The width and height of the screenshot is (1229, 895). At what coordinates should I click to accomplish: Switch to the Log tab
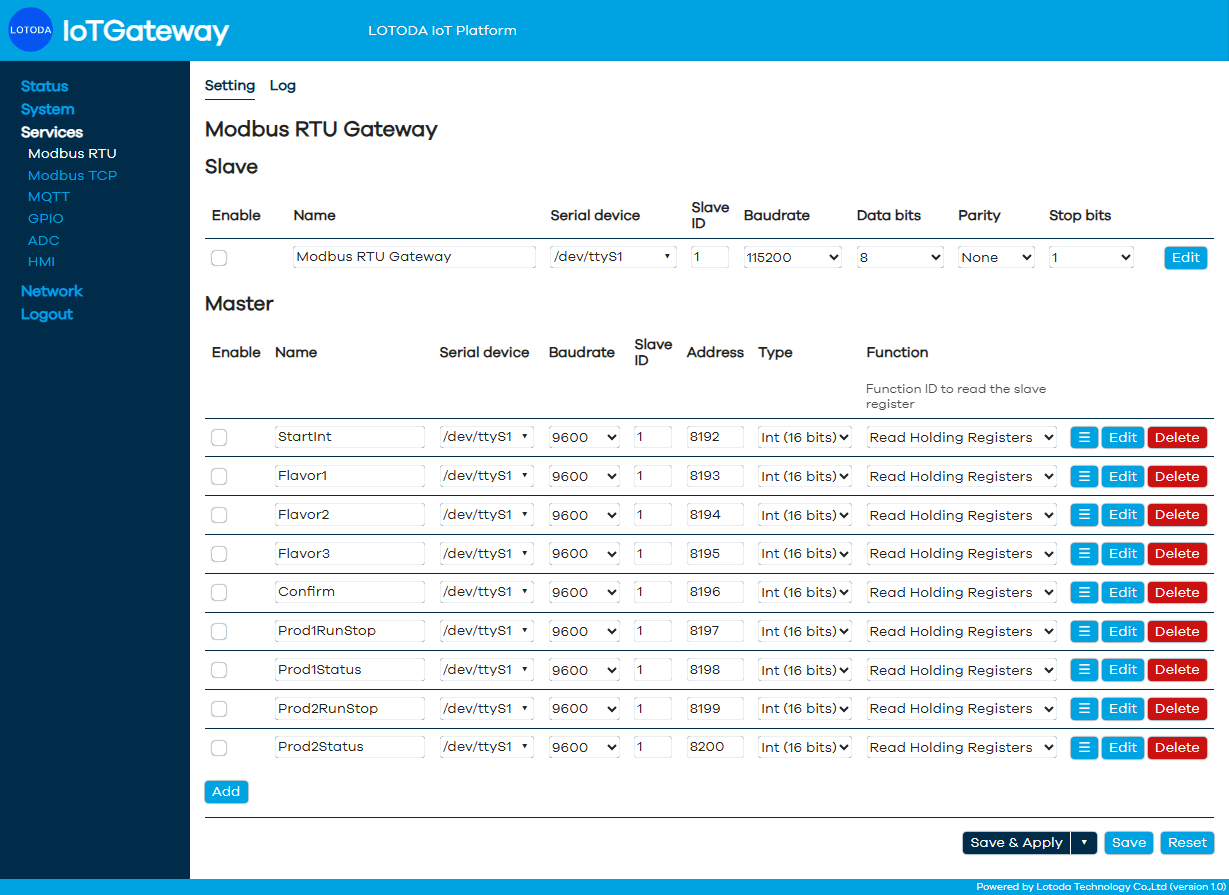283,86
